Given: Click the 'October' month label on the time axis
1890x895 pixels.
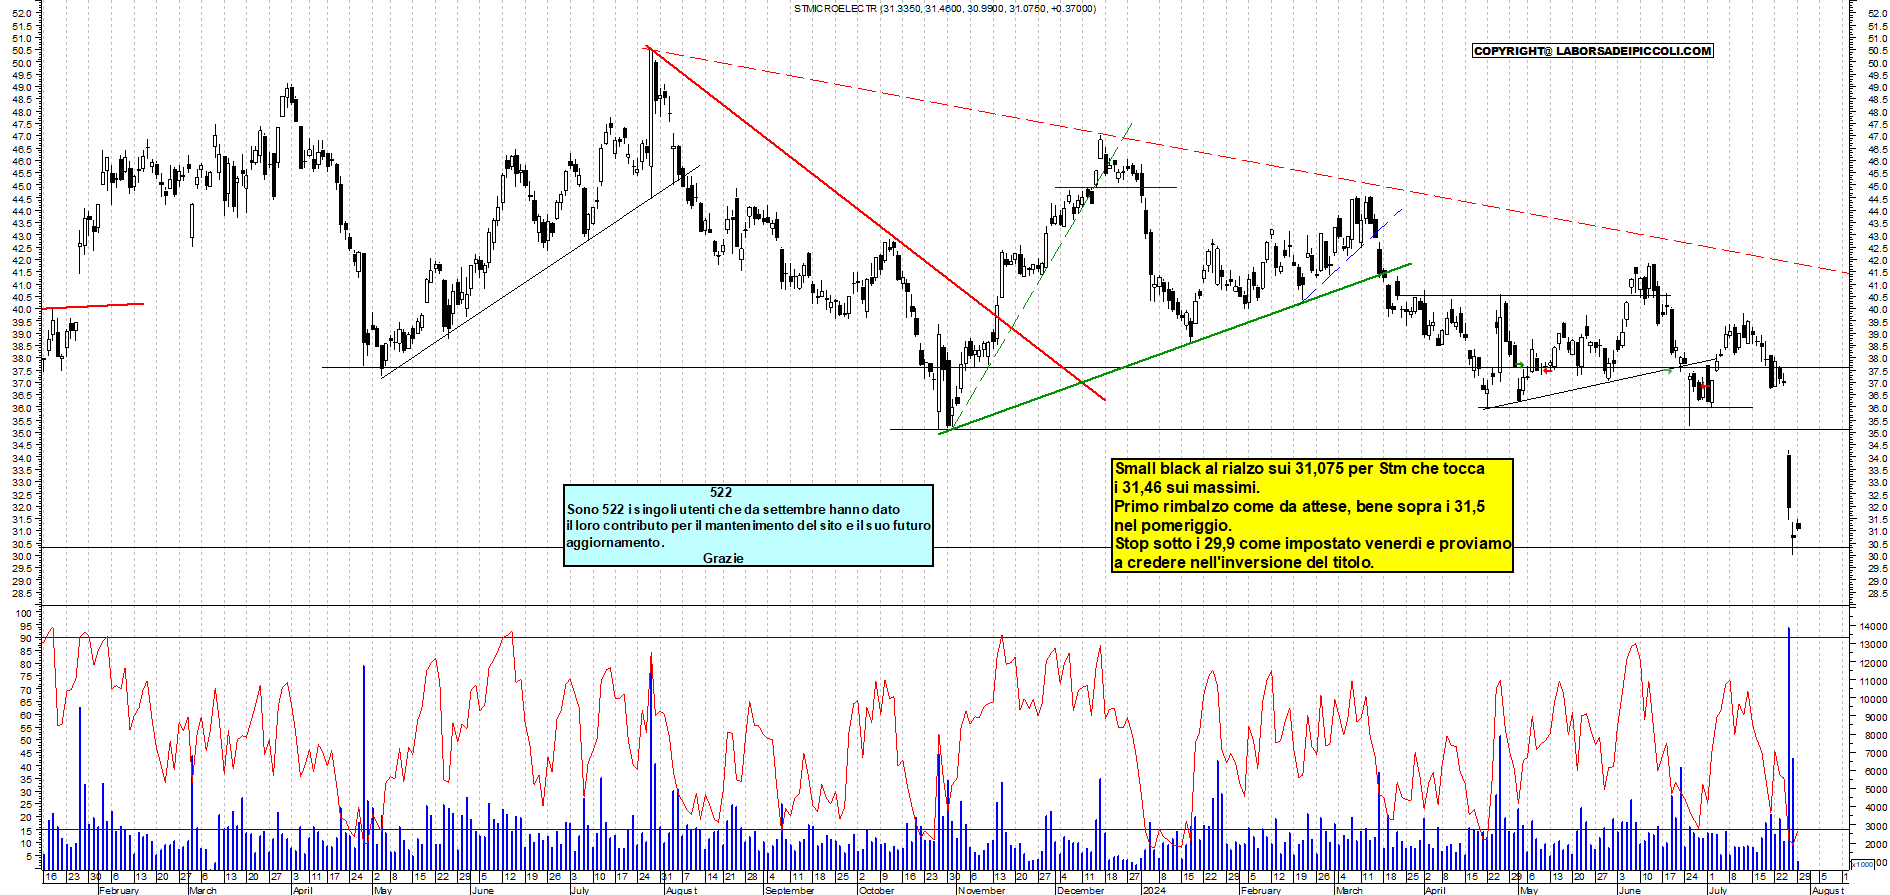Looking at the screenshot, I should point(877,890).
